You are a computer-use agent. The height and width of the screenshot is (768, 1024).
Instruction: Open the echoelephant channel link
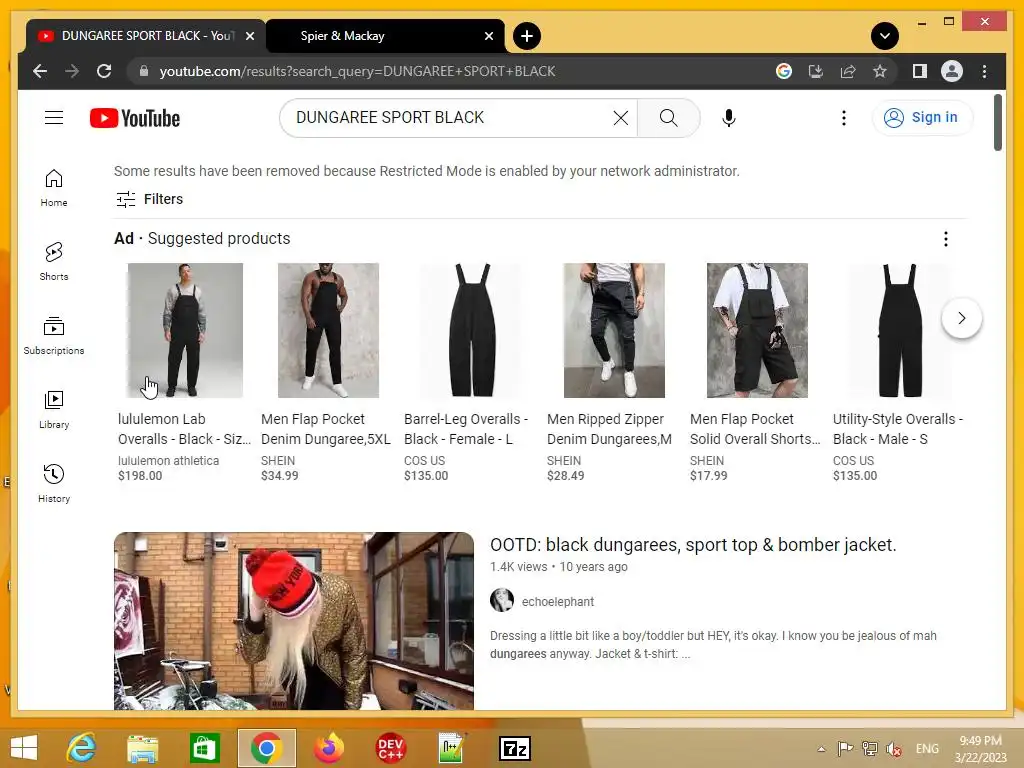click(558, 601)
